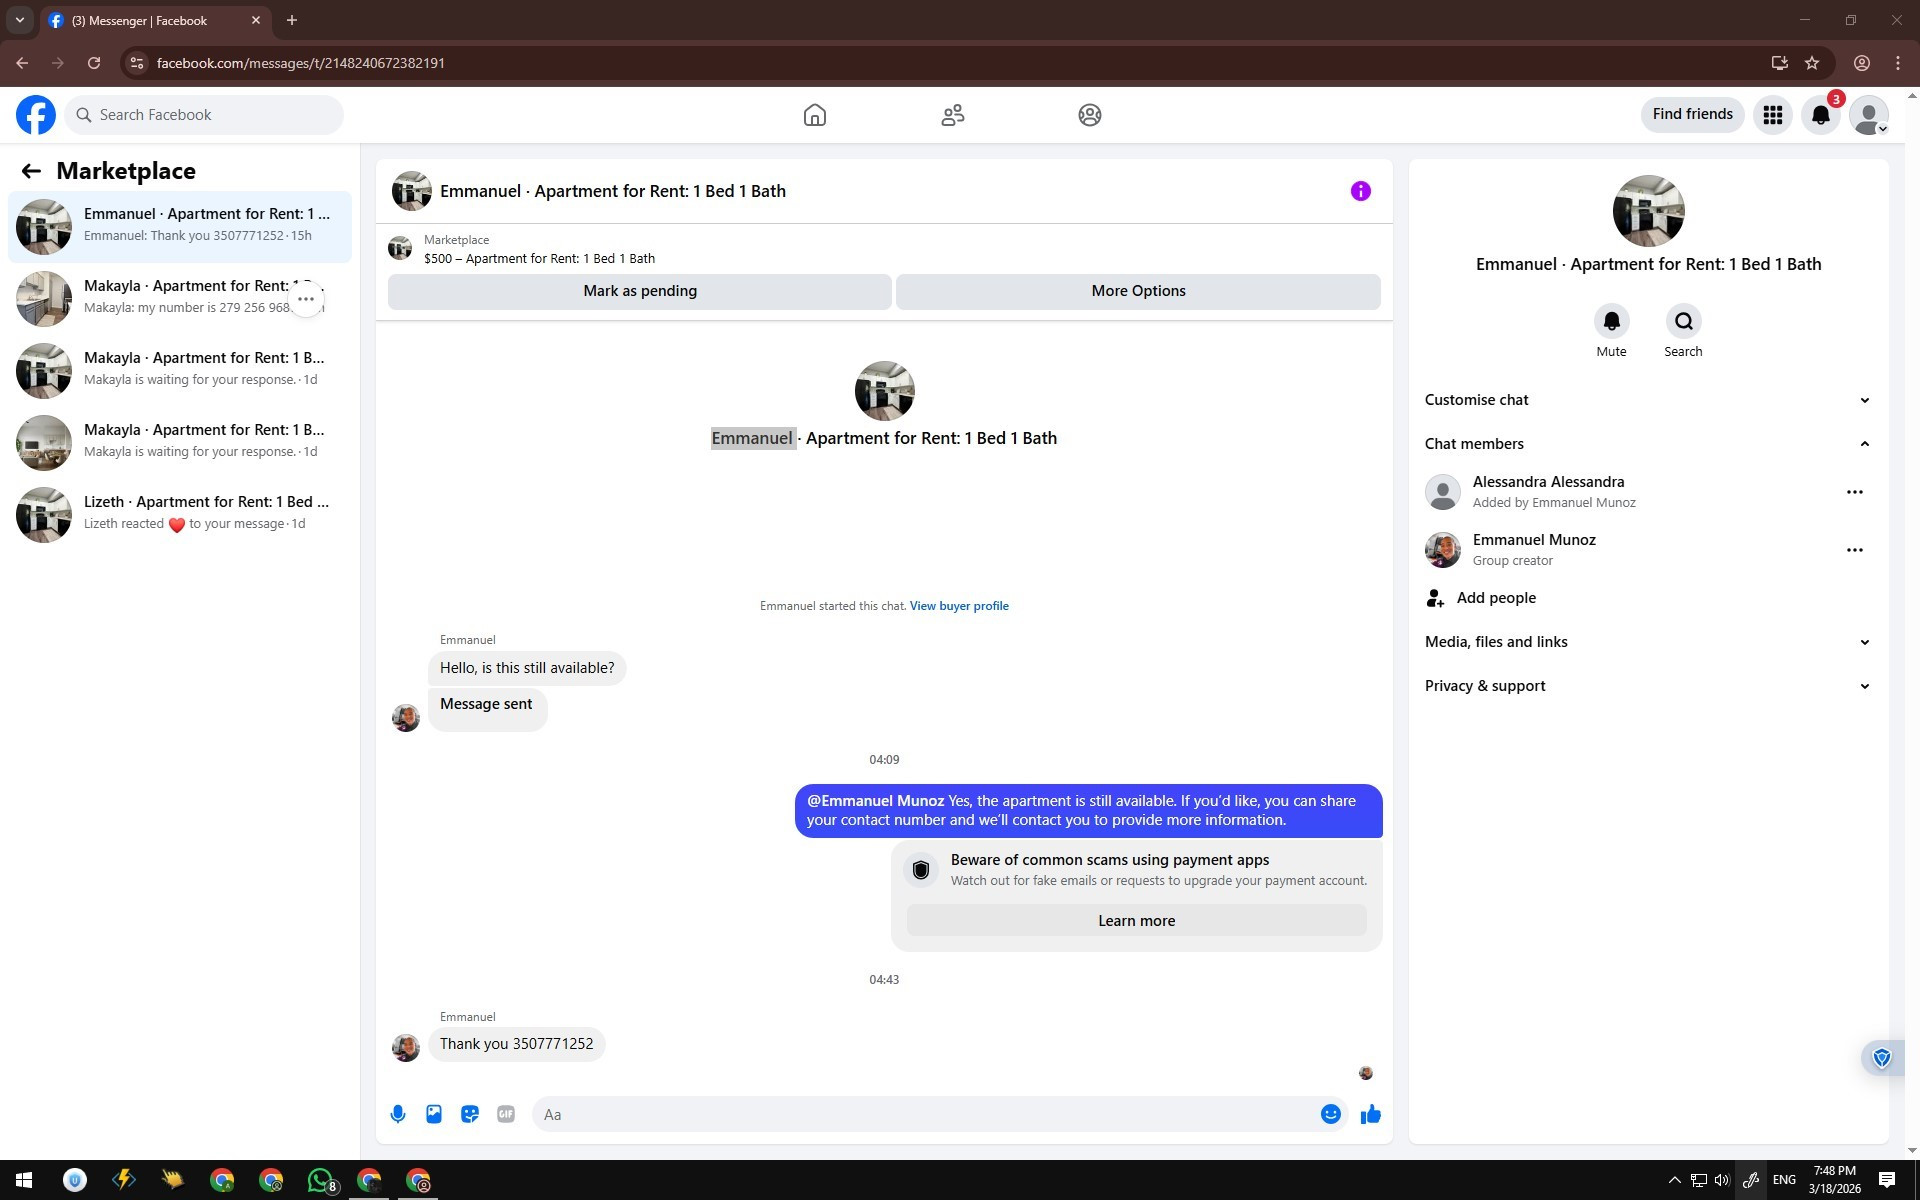1920x1200 pixels.
Task: Open options for Alessandra Alessandra member
Action: pyautogui.click(x=1854, y=492)
